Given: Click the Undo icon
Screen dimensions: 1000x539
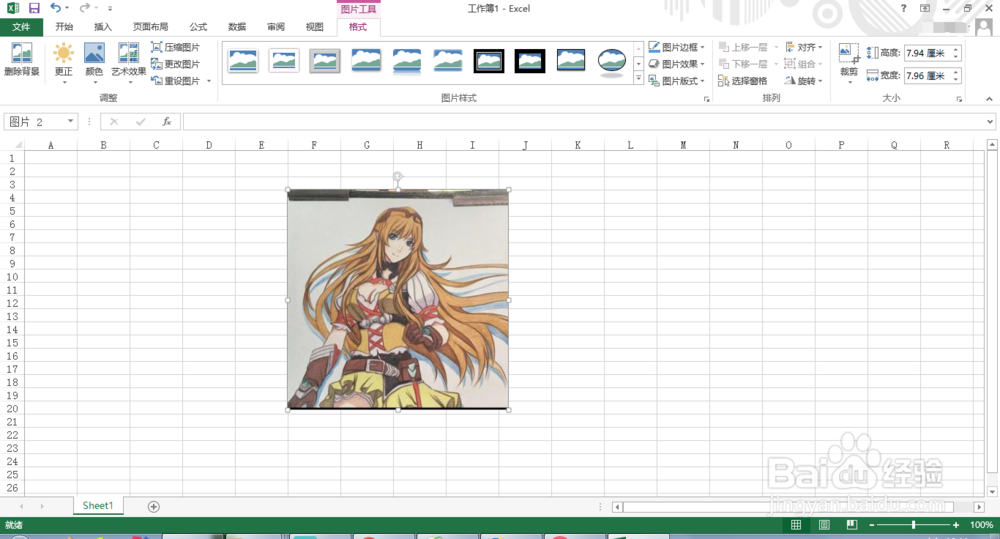Looking at the screenshot, I should coord(55,8).
